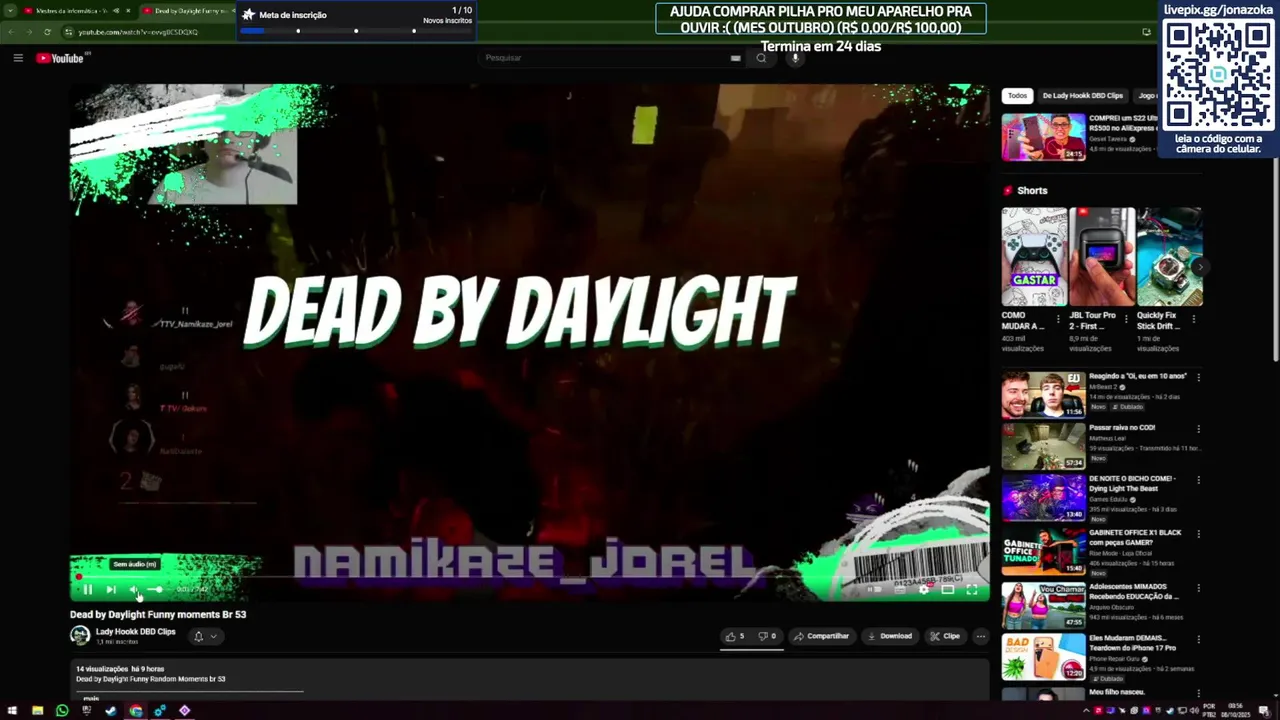Open the Lady Hookk DBD Clips channel name
Viewport: 1280px width, 720px height.
point(135,632)
